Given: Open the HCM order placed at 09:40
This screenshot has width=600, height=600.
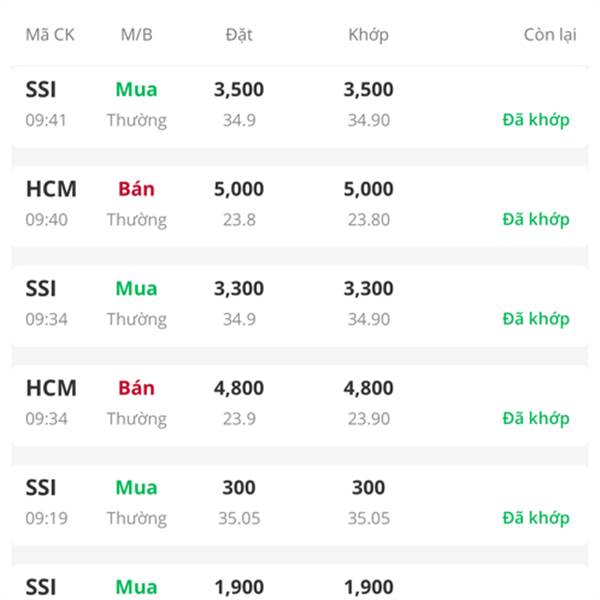Looking at the screenshot, I should pos(300,204).
